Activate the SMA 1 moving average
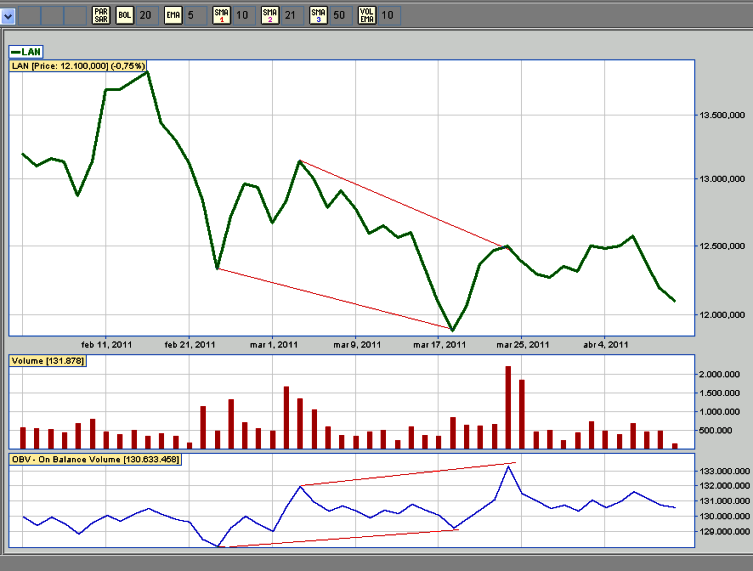Screen dimensions: 753x571 221,15
